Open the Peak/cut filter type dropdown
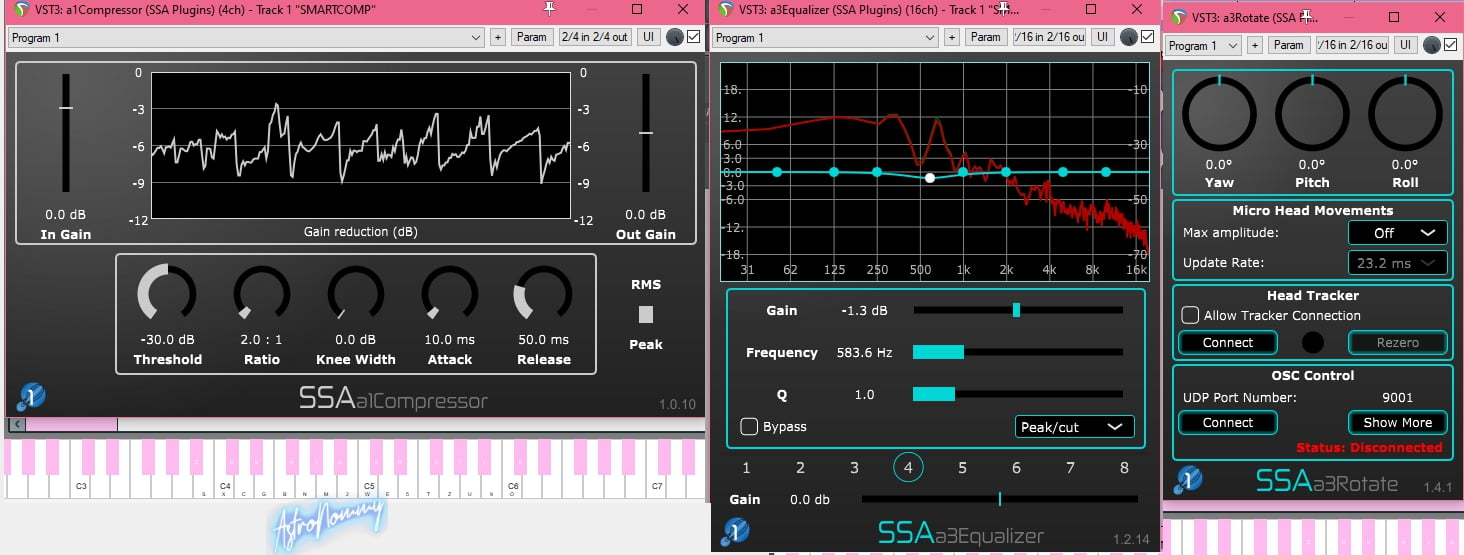 [1074, 427]
